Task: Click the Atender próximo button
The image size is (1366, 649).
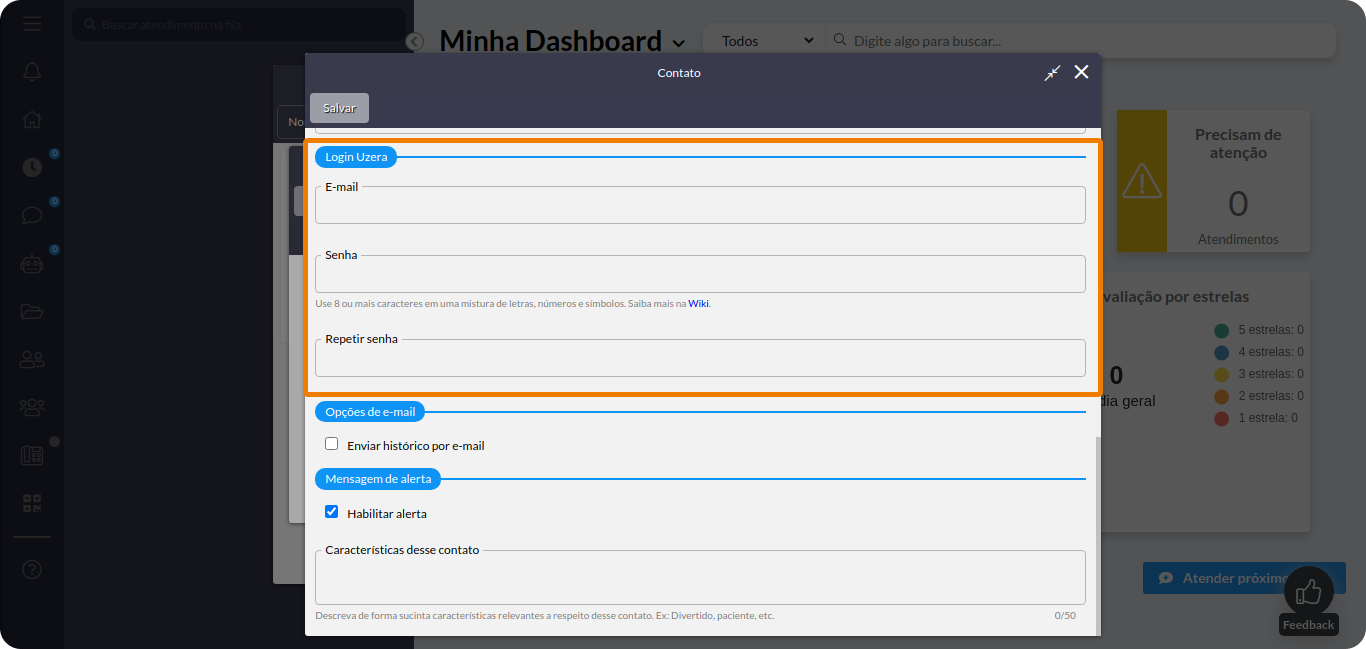Action: click(x=1244, y=578)
